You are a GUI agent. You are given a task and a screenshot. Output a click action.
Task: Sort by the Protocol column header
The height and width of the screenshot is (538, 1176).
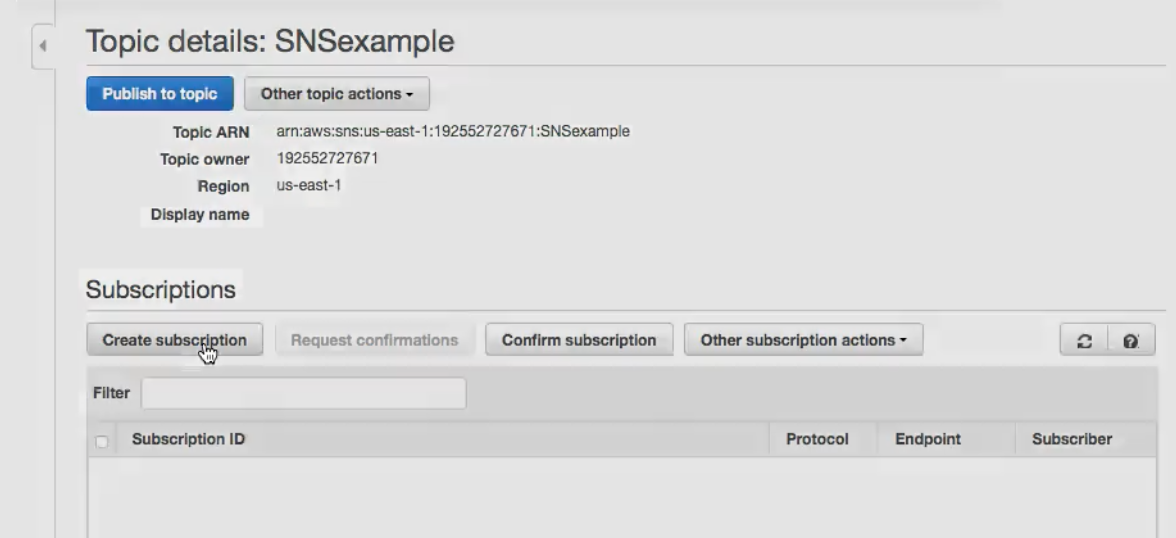pos(817,439)
